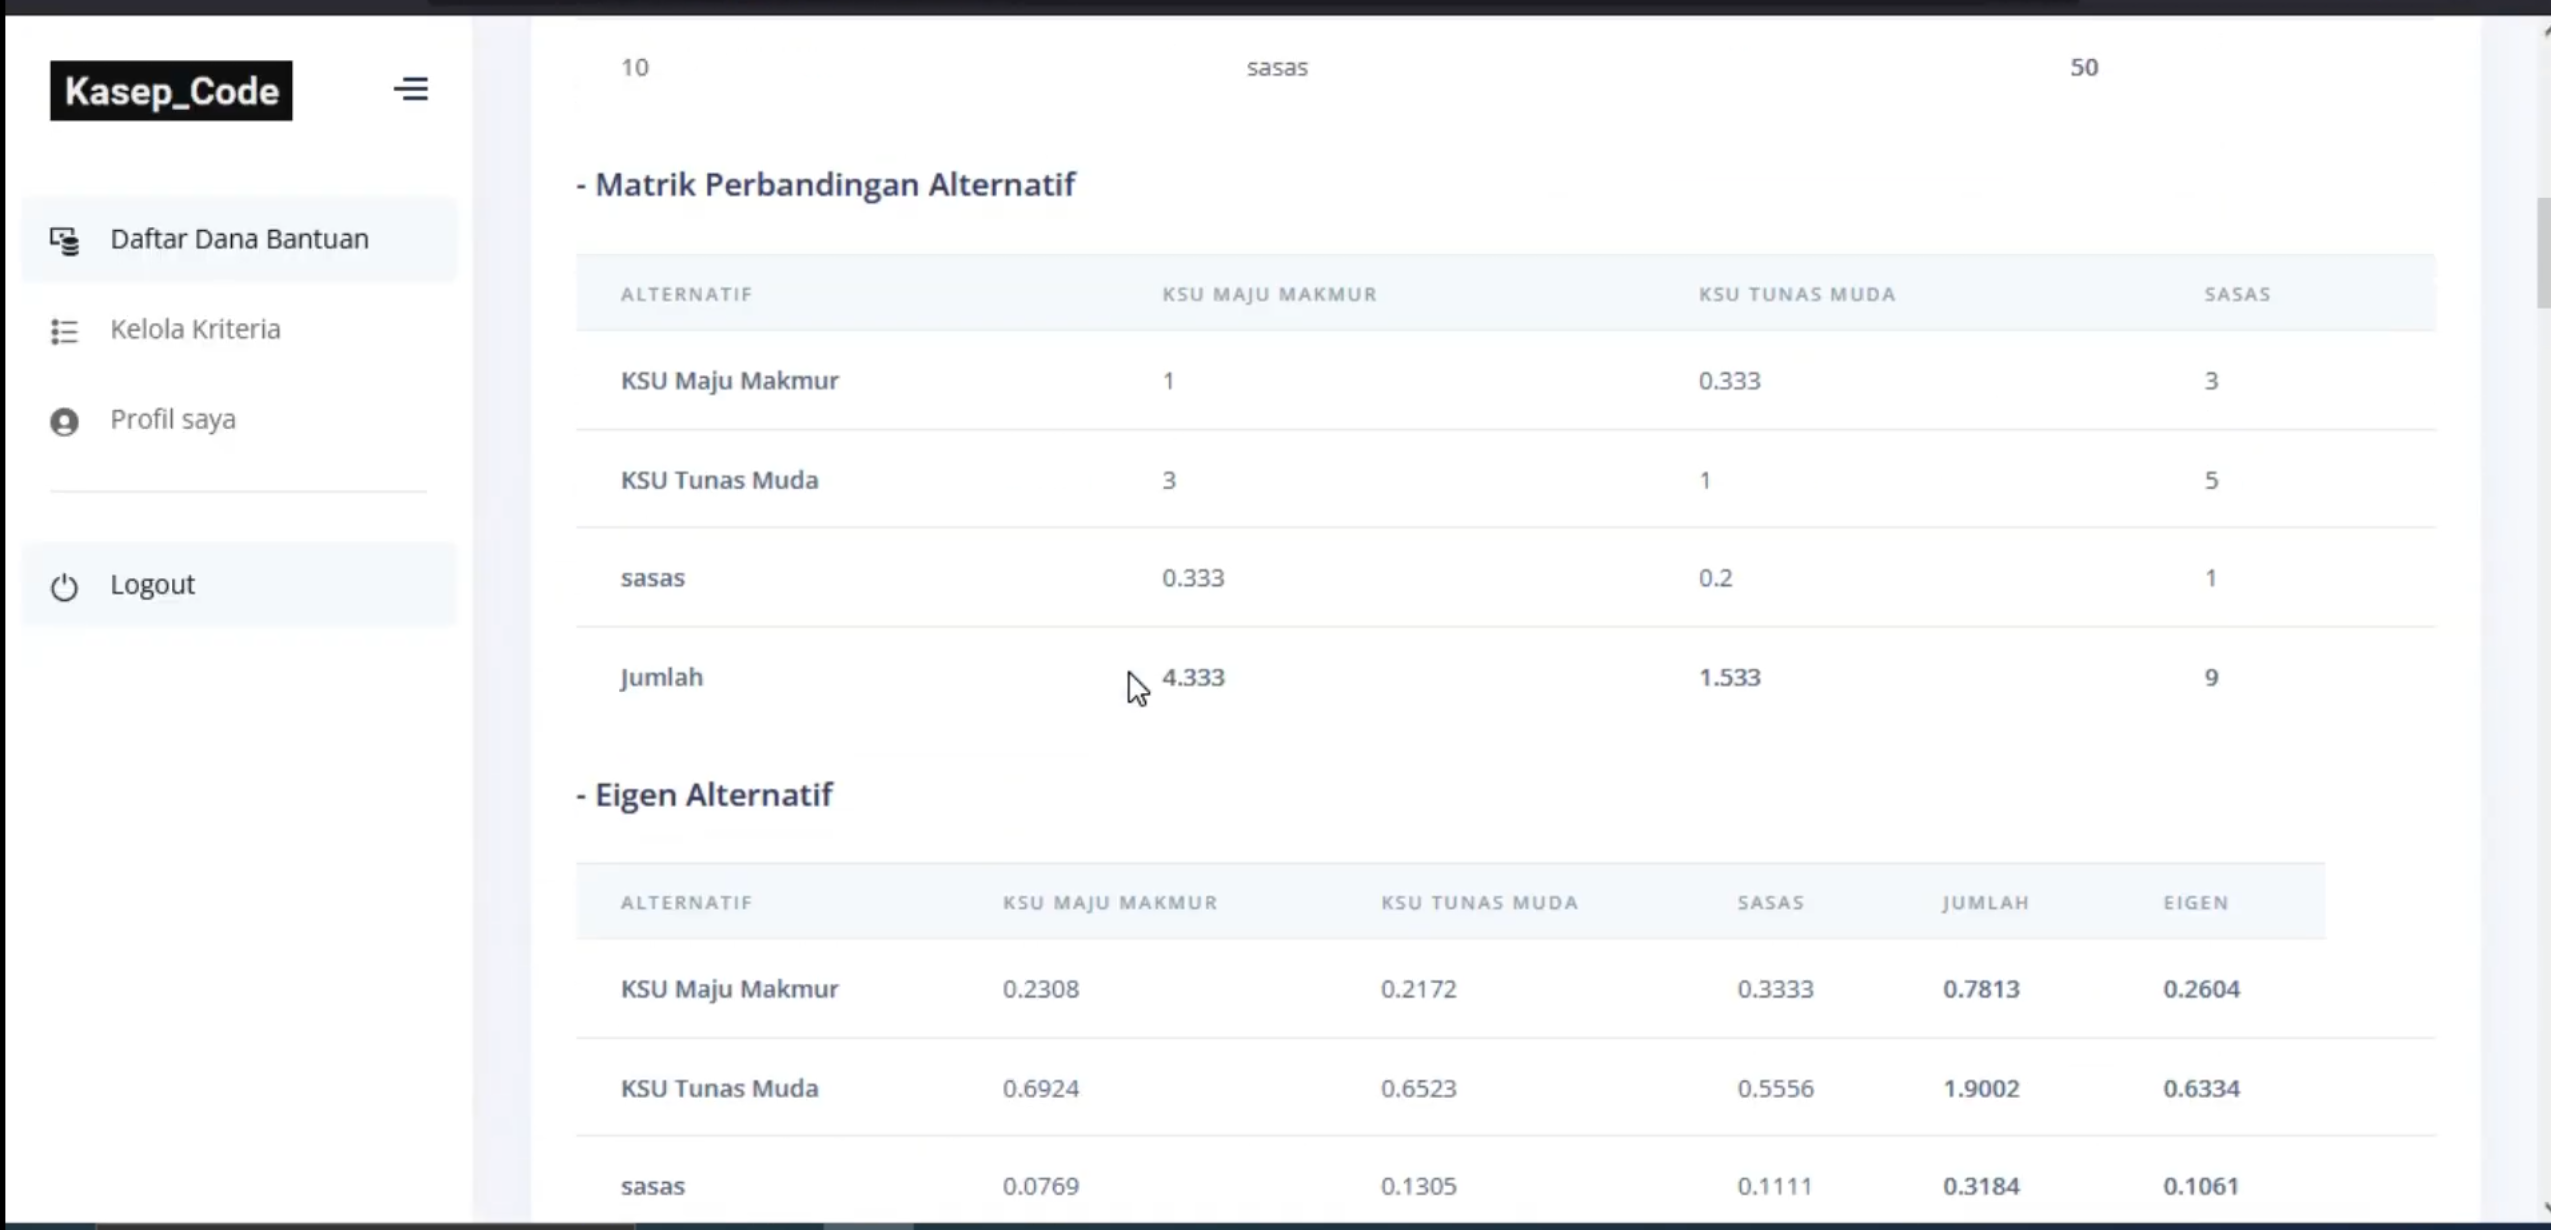Screen dimensions: 2551x1230
Task: Click value 0.2308 in Eigen table
Action: (1041, 988)
